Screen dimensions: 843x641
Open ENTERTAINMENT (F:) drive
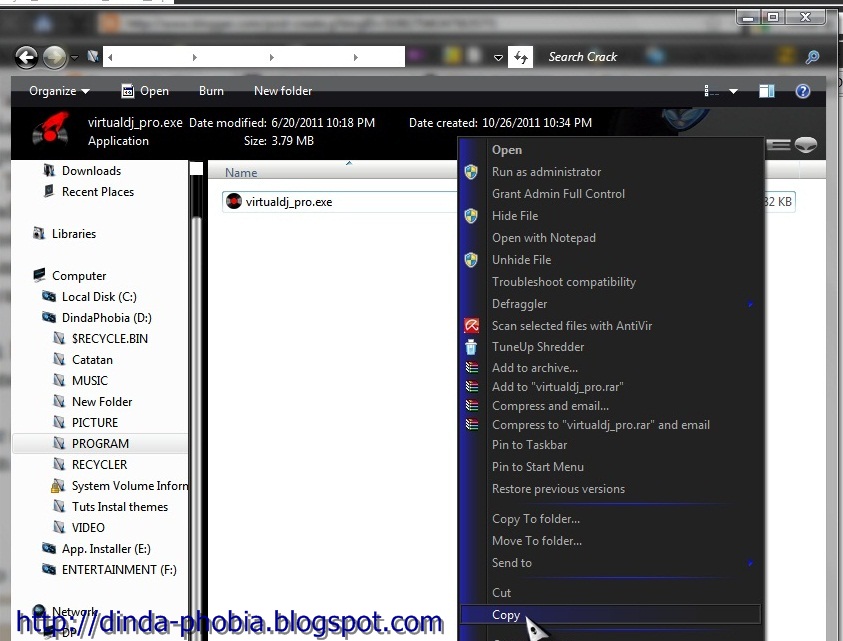pyautogui.click(x=109, y=570)
